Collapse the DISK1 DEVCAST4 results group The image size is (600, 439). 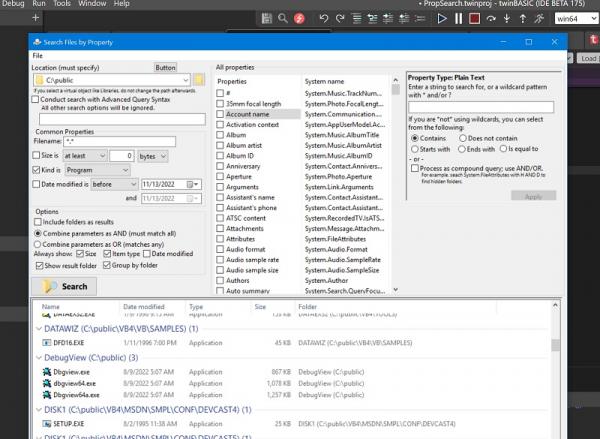tap(39, 410)
